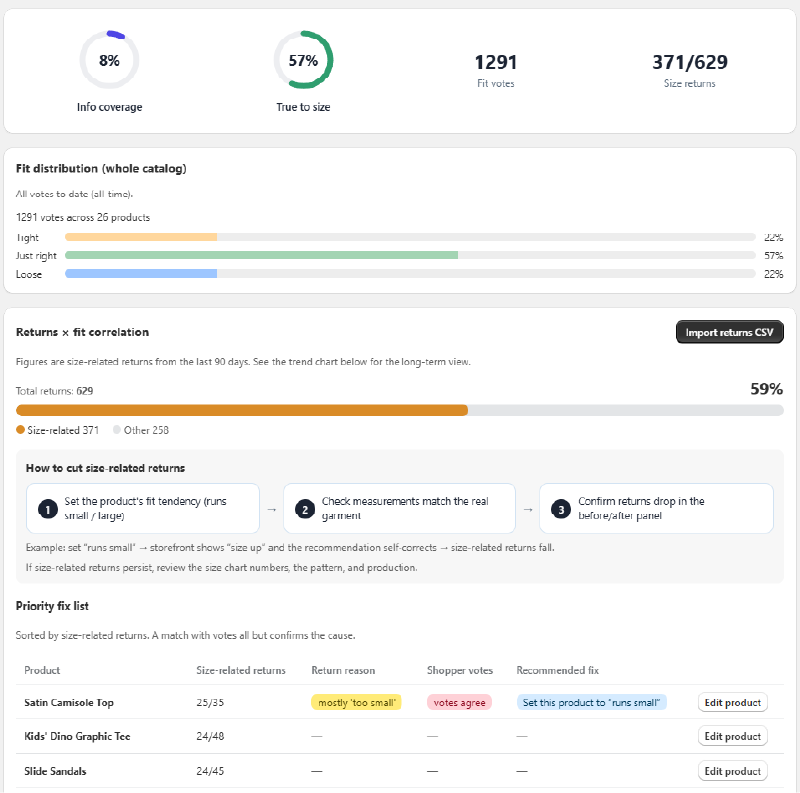The image size is (800, 793).
Task: Click the Set the product's fit tendency step card
Action: point(143,508)
